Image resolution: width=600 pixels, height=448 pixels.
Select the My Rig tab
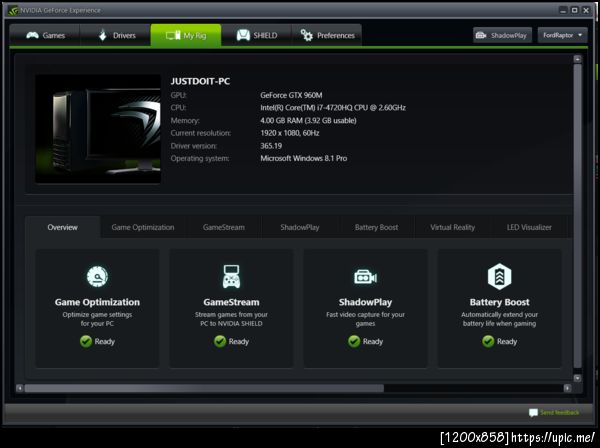click(x=186, y=36)
